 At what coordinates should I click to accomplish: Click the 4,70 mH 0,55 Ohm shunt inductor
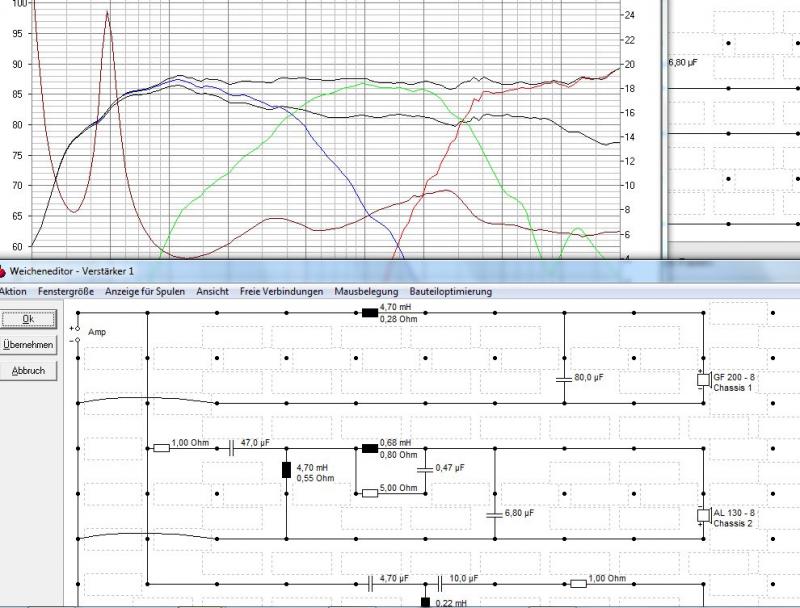286,470
